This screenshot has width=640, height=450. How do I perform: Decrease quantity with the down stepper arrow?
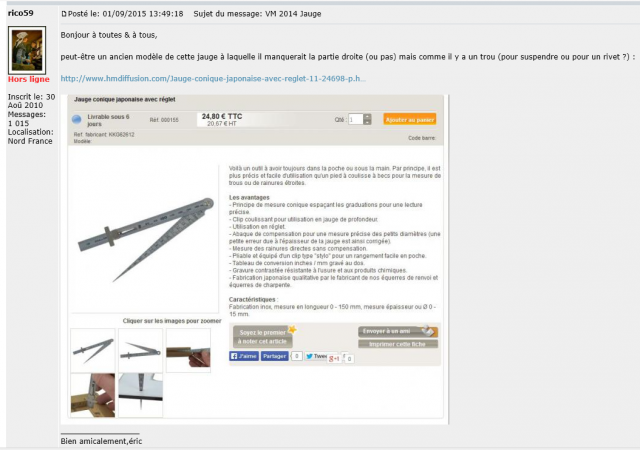tap(367, 122)
